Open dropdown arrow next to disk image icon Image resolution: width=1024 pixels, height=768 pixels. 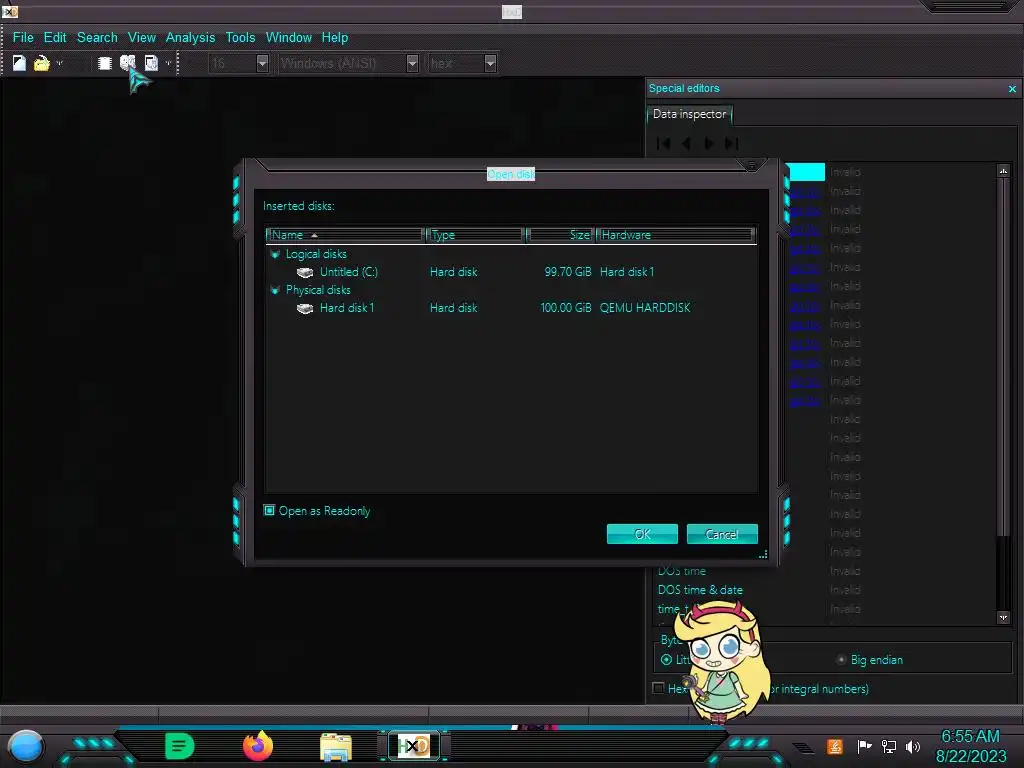[168, 63]
